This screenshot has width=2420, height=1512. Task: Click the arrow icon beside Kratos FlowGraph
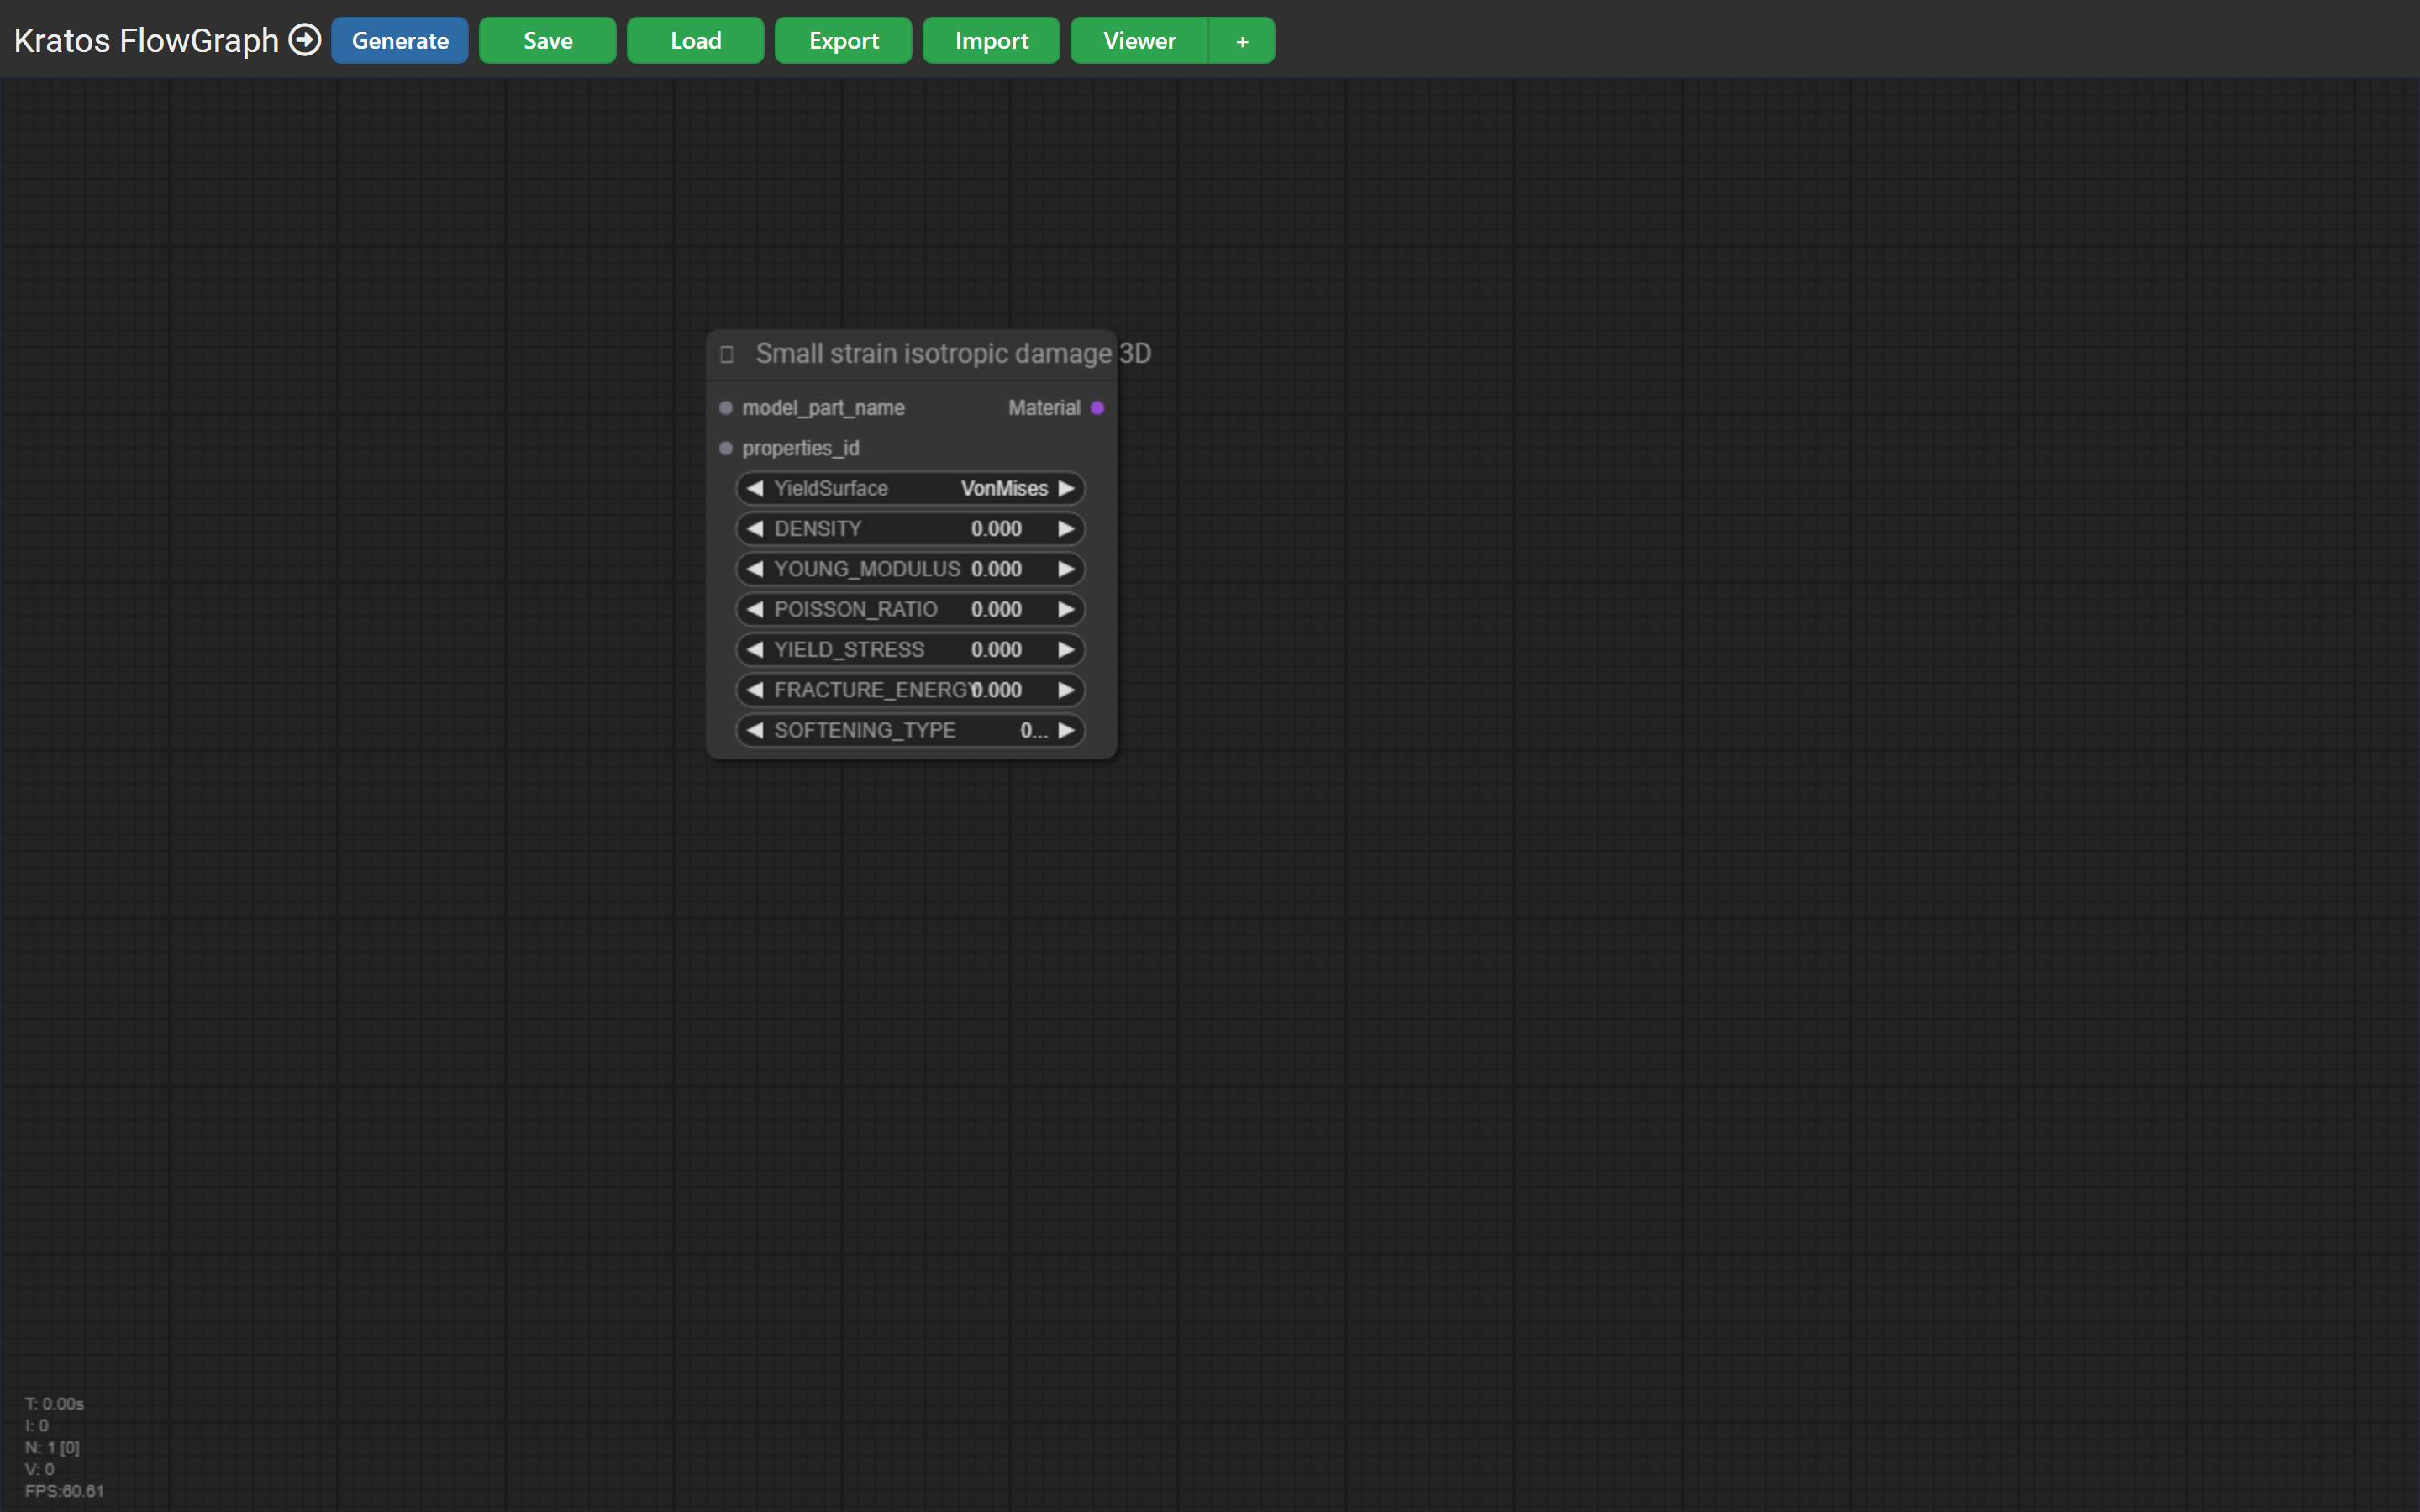tap(305, 40)
